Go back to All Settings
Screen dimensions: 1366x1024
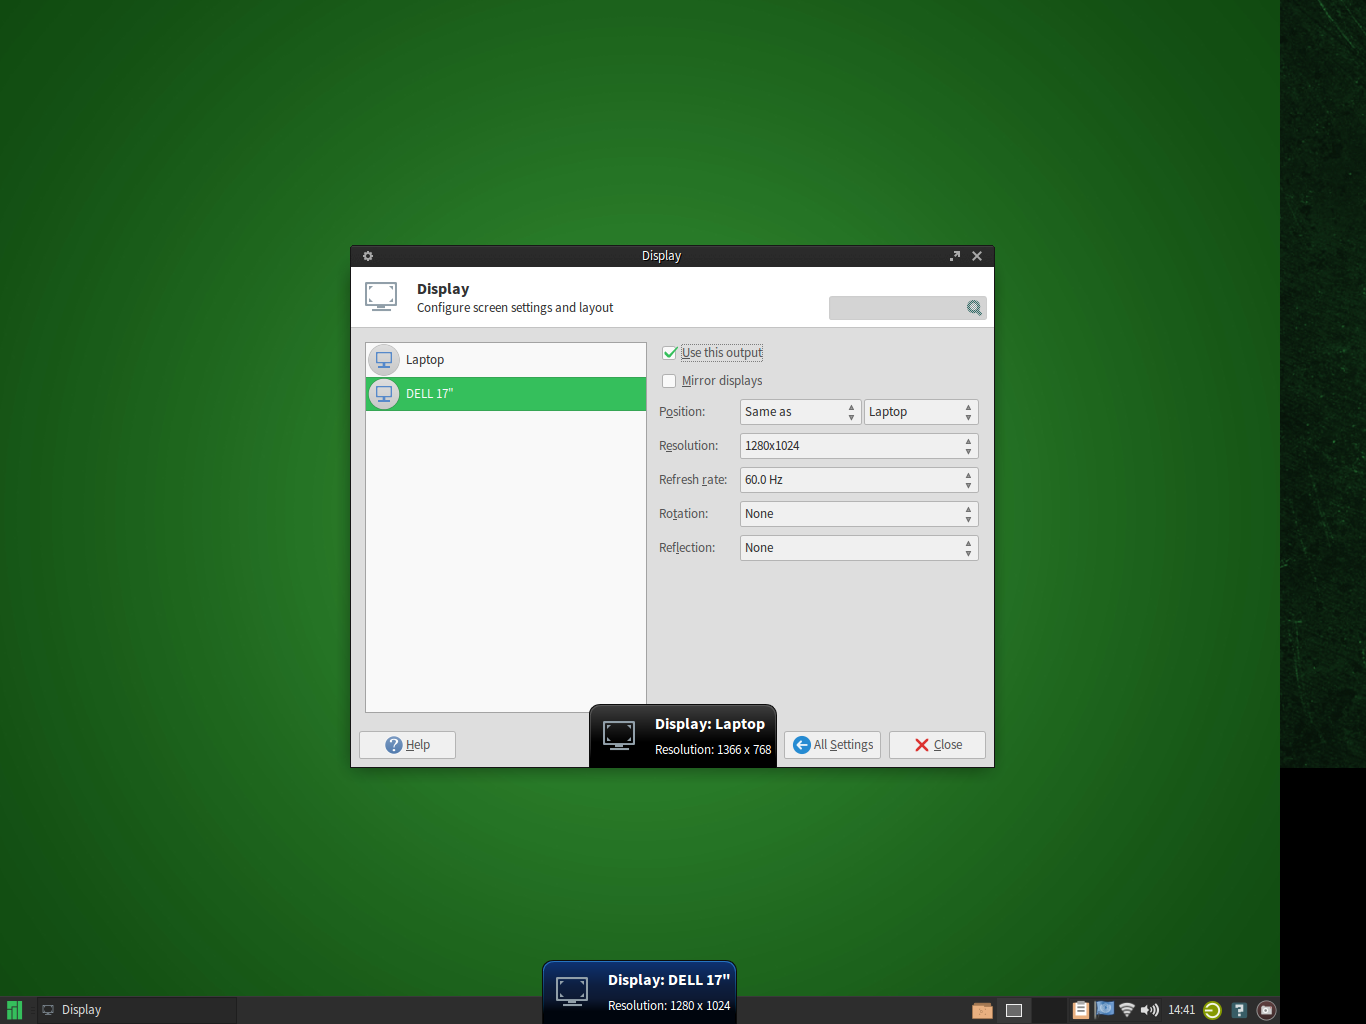(x=832, y=745)
